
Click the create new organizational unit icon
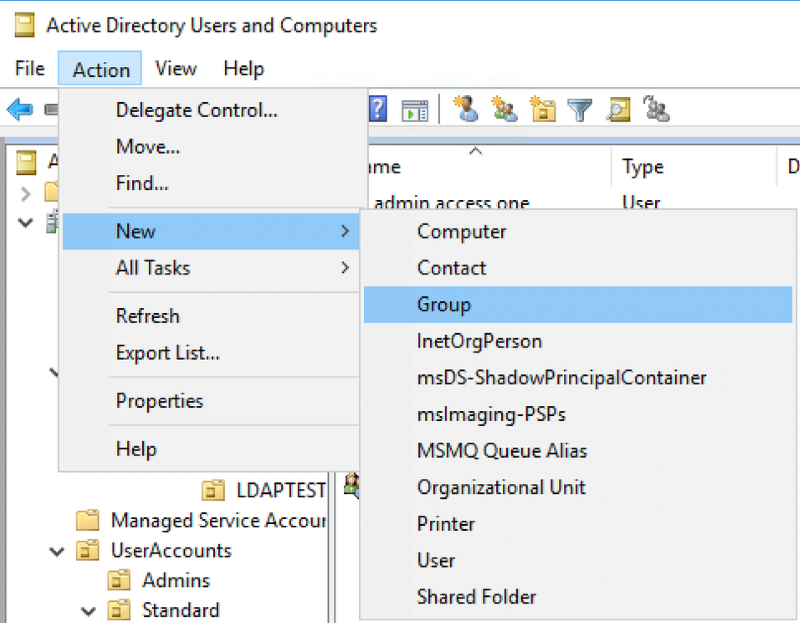[x=543, y=109]
